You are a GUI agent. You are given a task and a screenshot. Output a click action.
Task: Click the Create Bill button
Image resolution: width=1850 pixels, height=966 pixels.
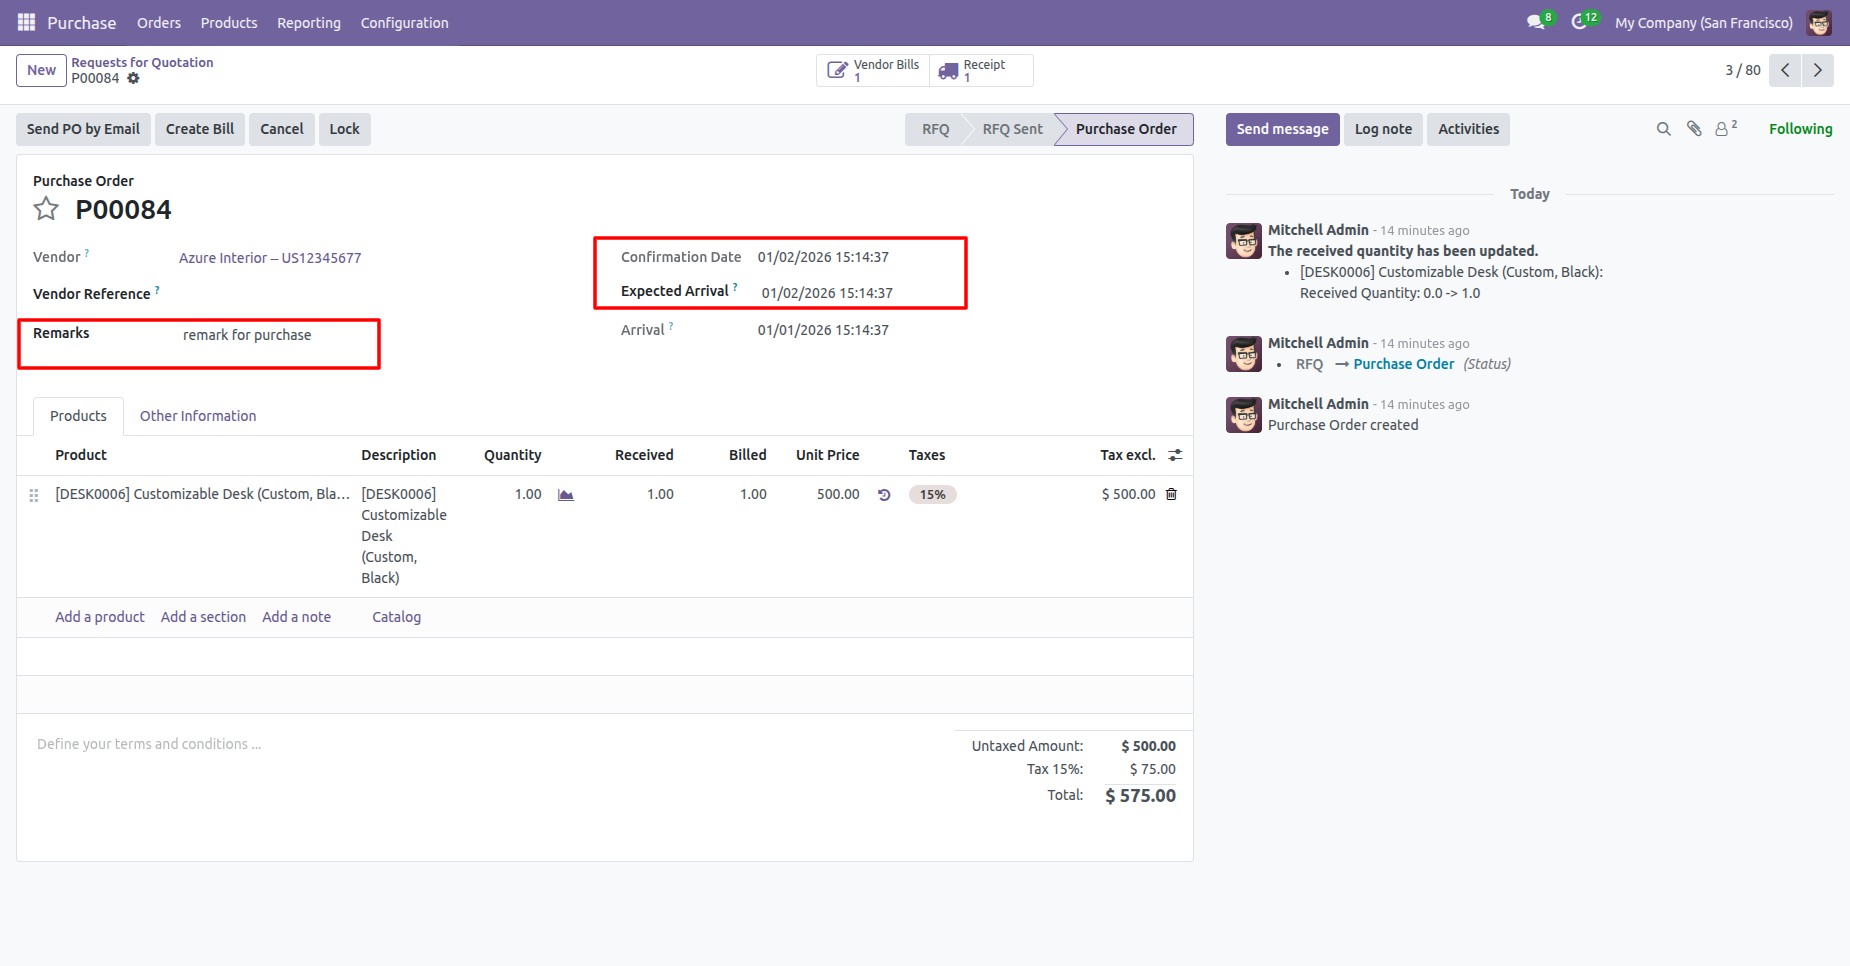[x=200, y=129]
